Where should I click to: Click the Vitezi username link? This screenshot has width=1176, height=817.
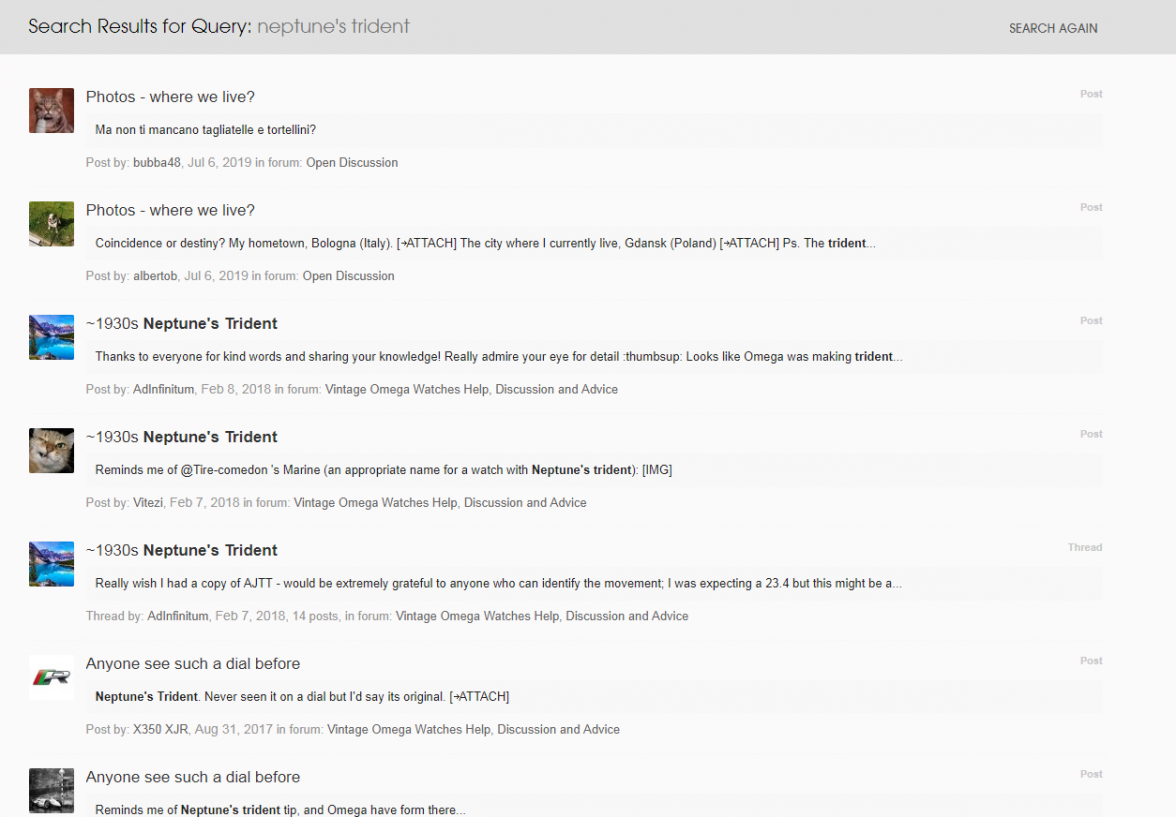click(x=147, y=503)
